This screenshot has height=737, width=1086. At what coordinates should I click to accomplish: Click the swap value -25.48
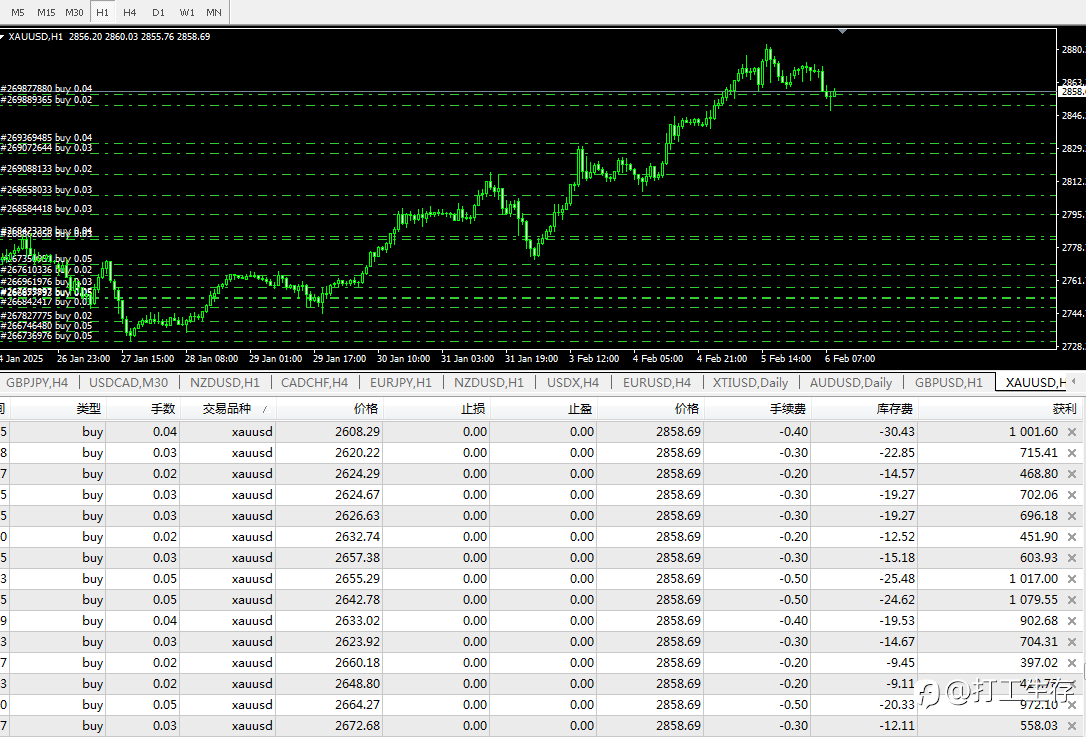pyautogui.click(x=897, y=578)
